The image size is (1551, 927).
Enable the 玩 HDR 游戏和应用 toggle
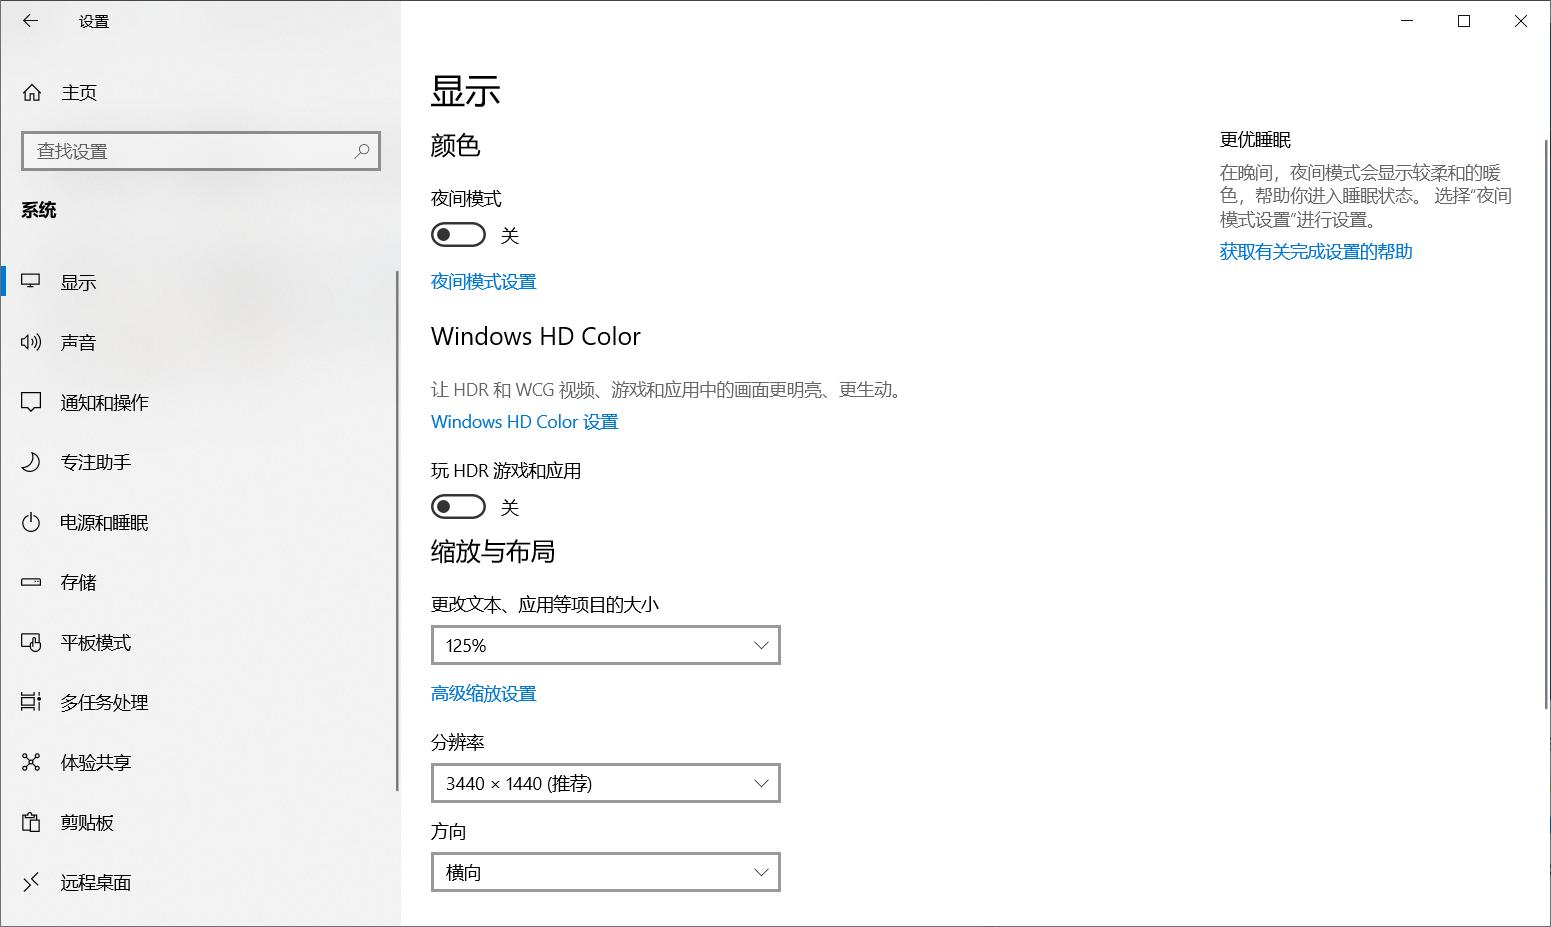click(458, 507)
